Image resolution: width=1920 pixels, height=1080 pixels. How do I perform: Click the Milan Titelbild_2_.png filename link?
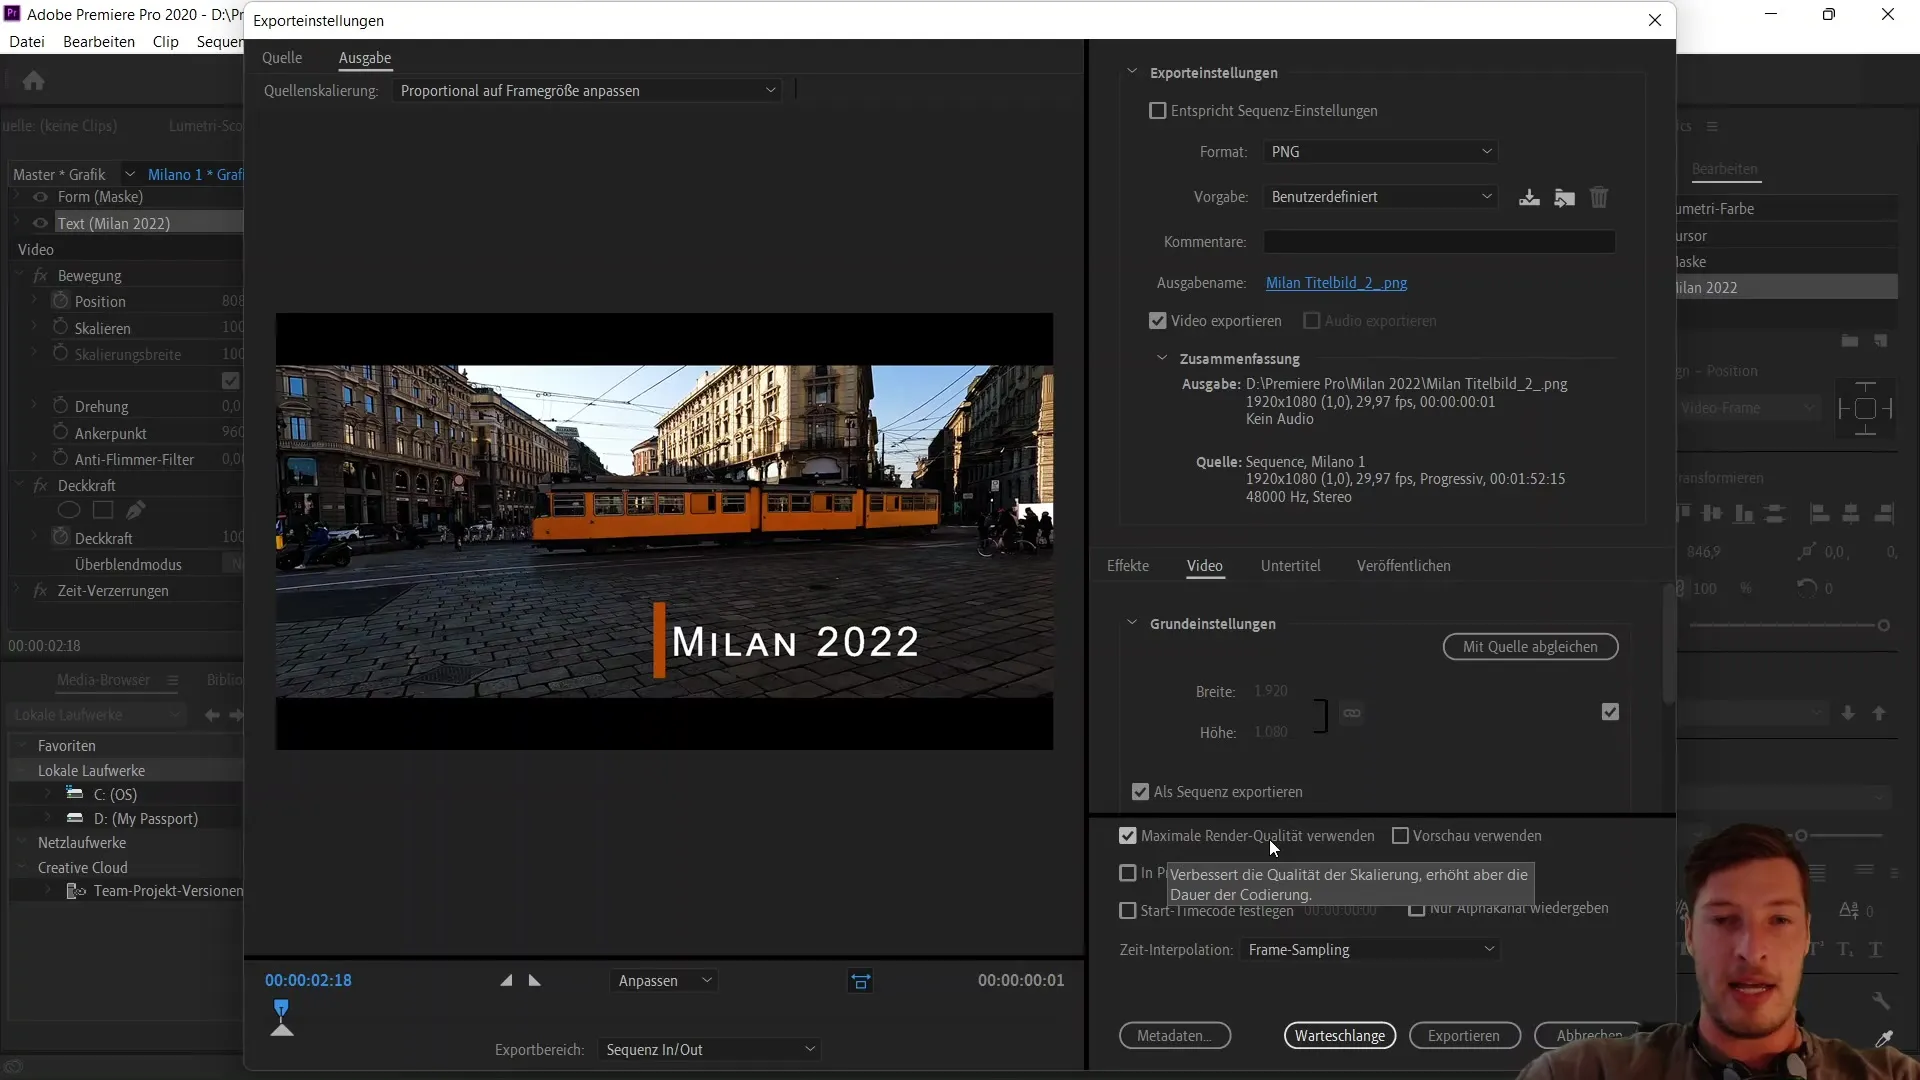tap(1337, 282)
